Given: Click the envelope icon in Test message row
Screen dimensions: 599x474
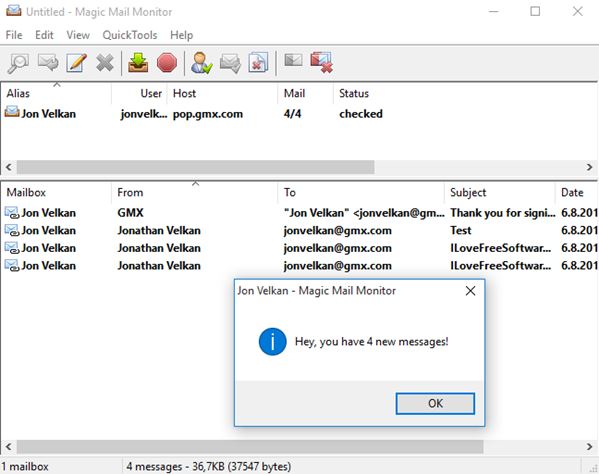Looking at the screenshot, I should point(12,230).
